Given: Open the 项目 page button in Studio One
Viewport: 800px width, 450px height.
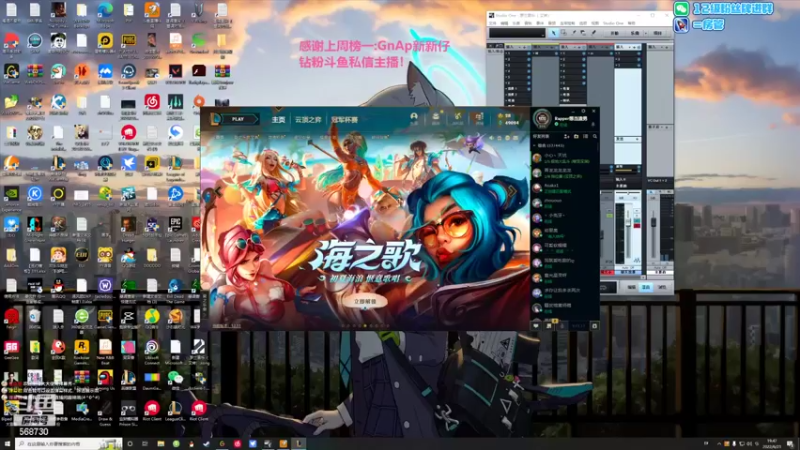Looking at the screenshot, I should tap(658, 33).
